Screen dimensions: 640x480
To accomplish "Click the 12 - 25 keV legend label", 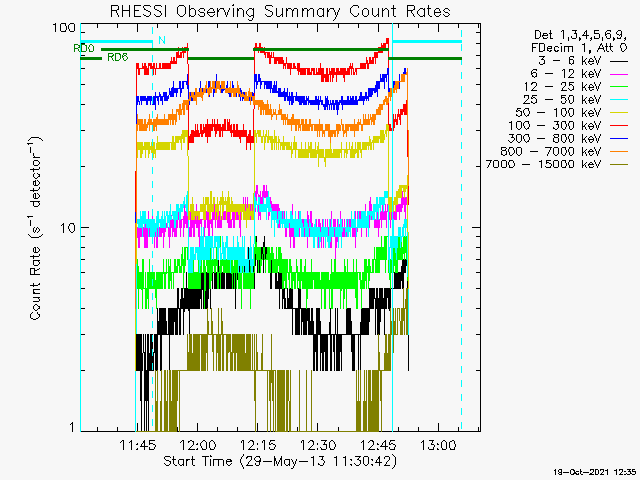I will click(562, 87).
